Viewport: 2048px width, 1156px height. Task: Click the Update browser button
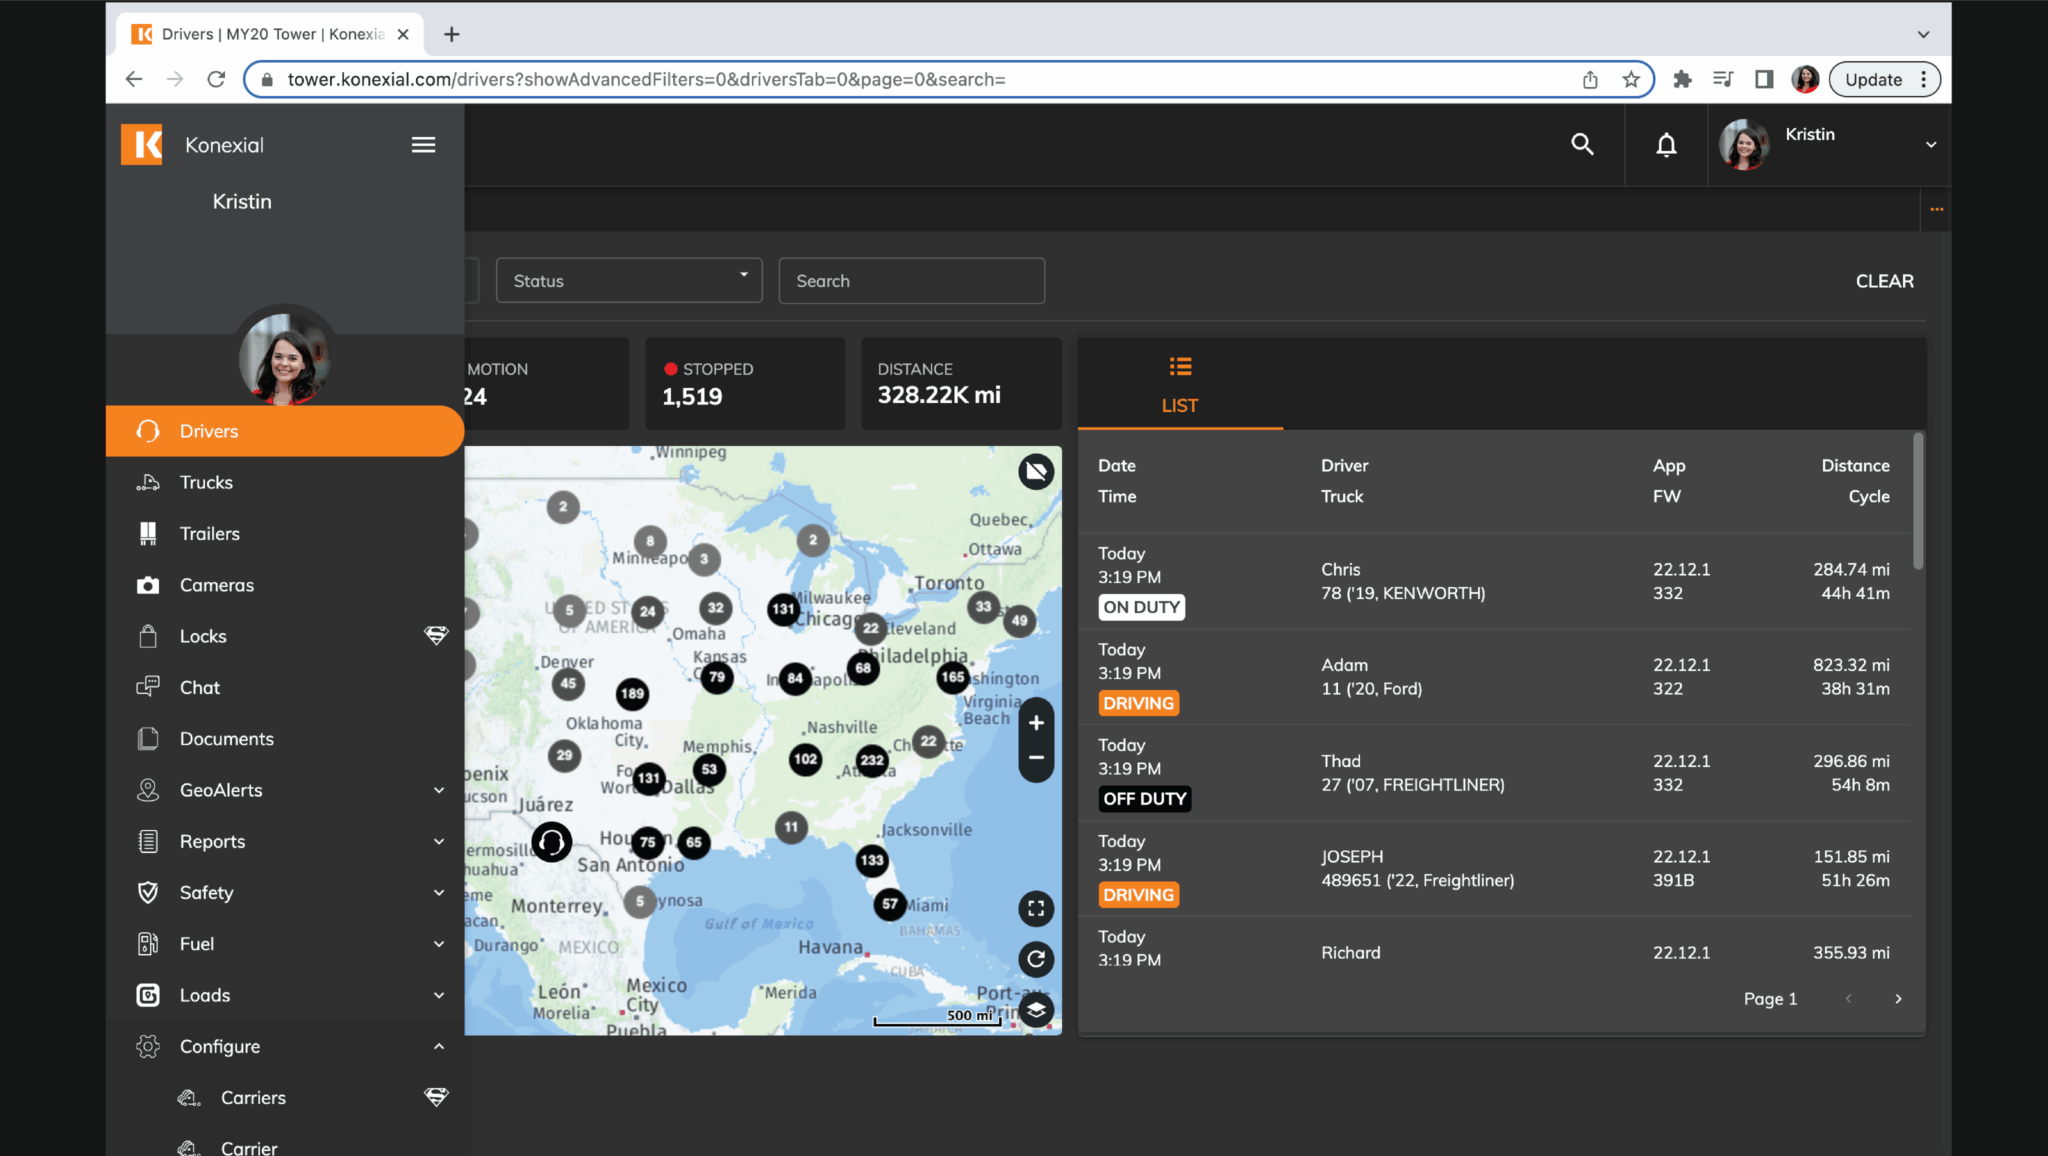[x=1872, y=79]
